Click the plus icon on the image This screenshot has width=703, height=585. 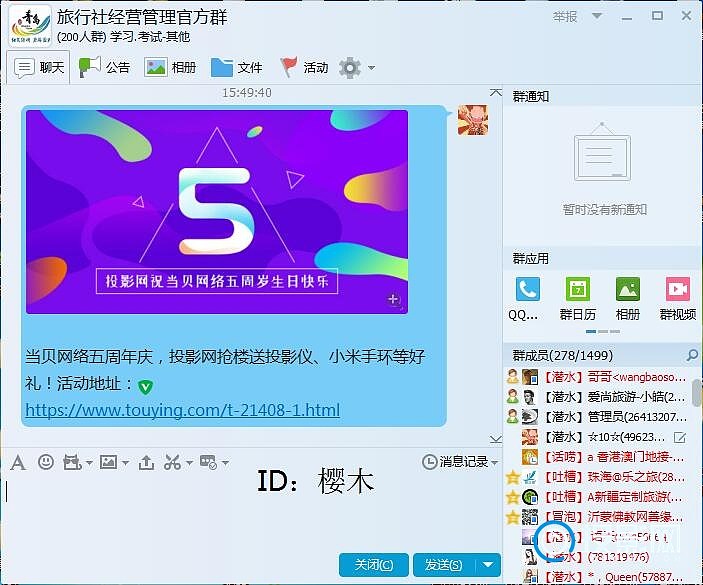(x=393, y=299)
